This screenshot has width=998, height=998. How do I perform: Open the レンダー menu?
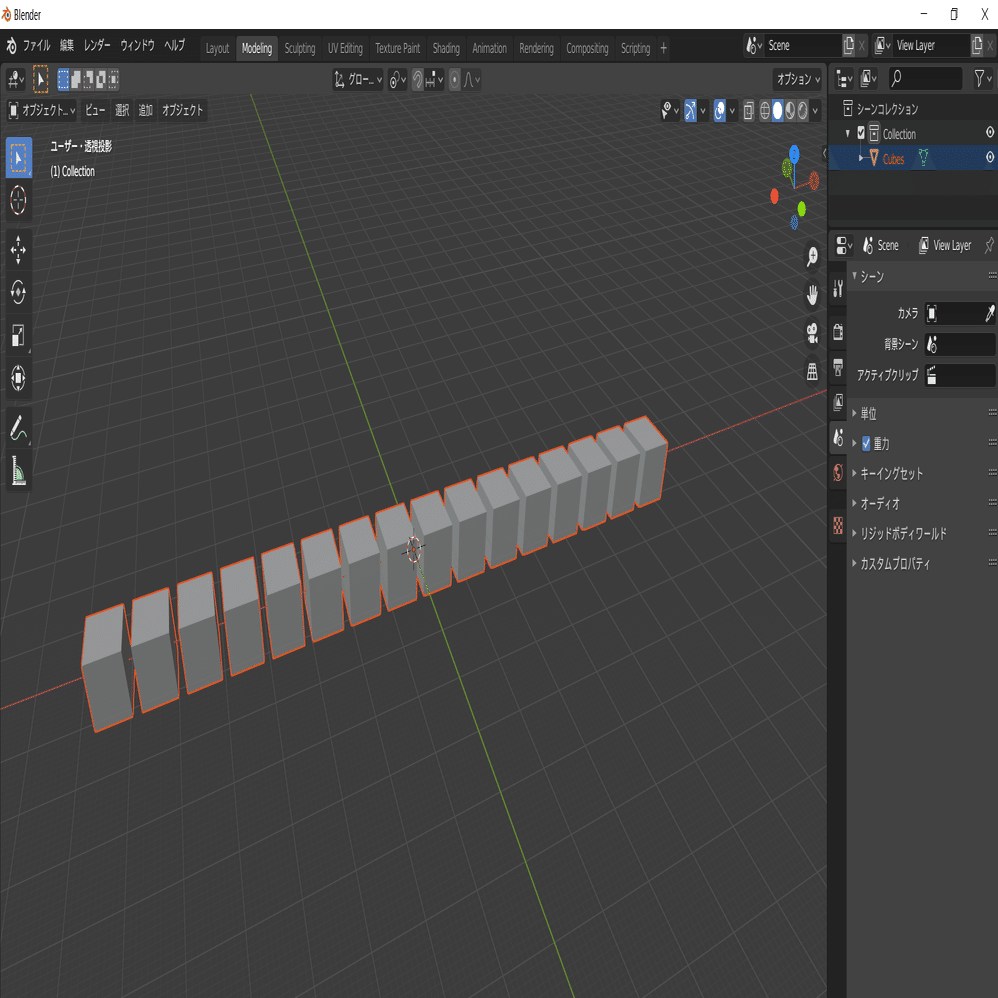[x=97, y=46]
